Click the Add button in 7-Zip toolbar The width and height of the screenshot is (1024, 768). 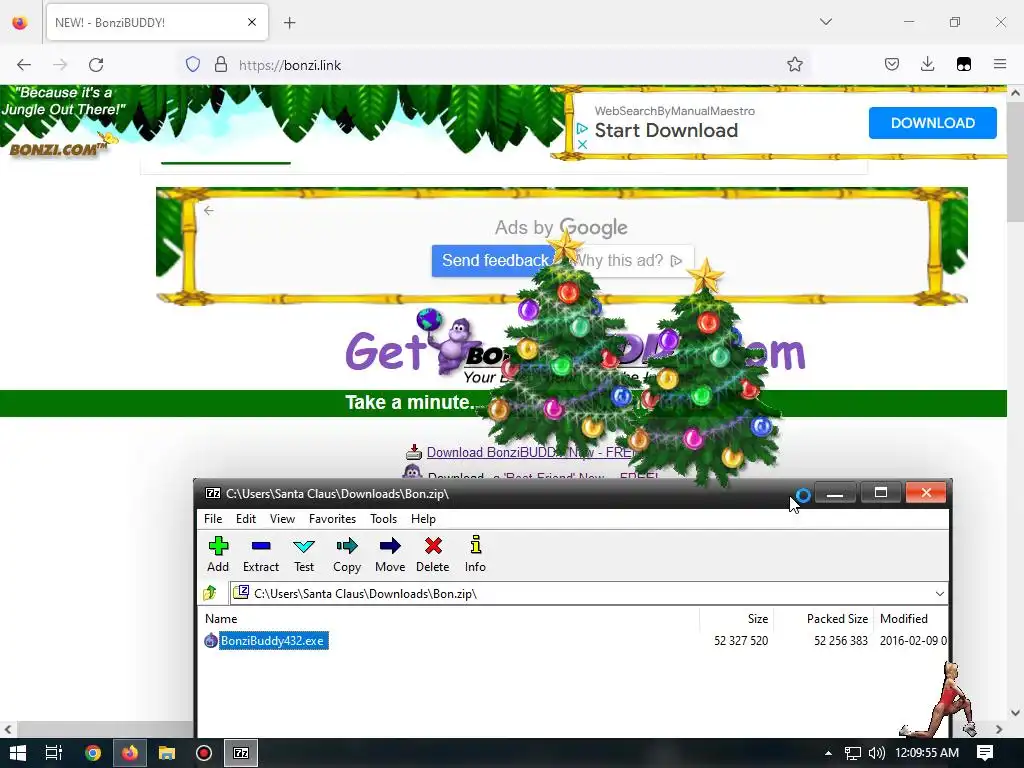click(x=218, y=554)
